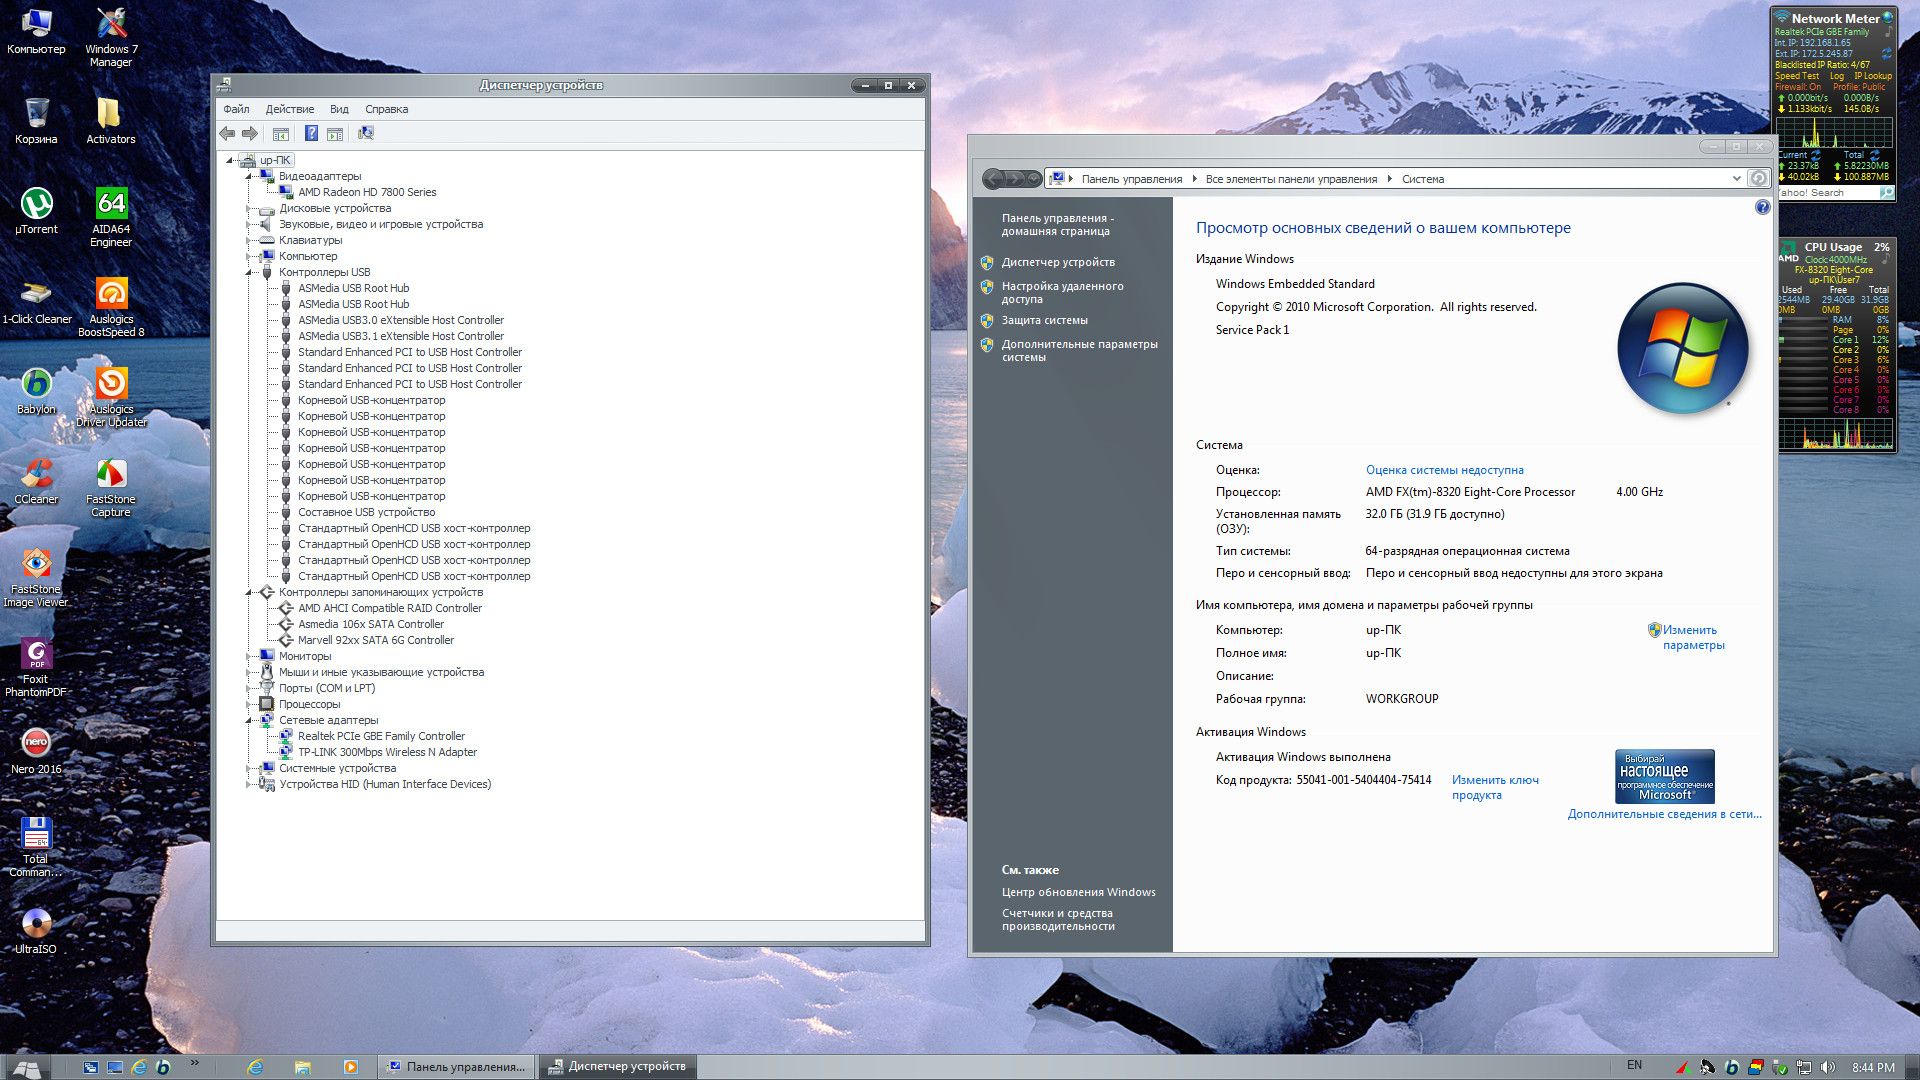Click Изменить параметры link
1920x1080 pixels.
click(x=1693, y=637)
